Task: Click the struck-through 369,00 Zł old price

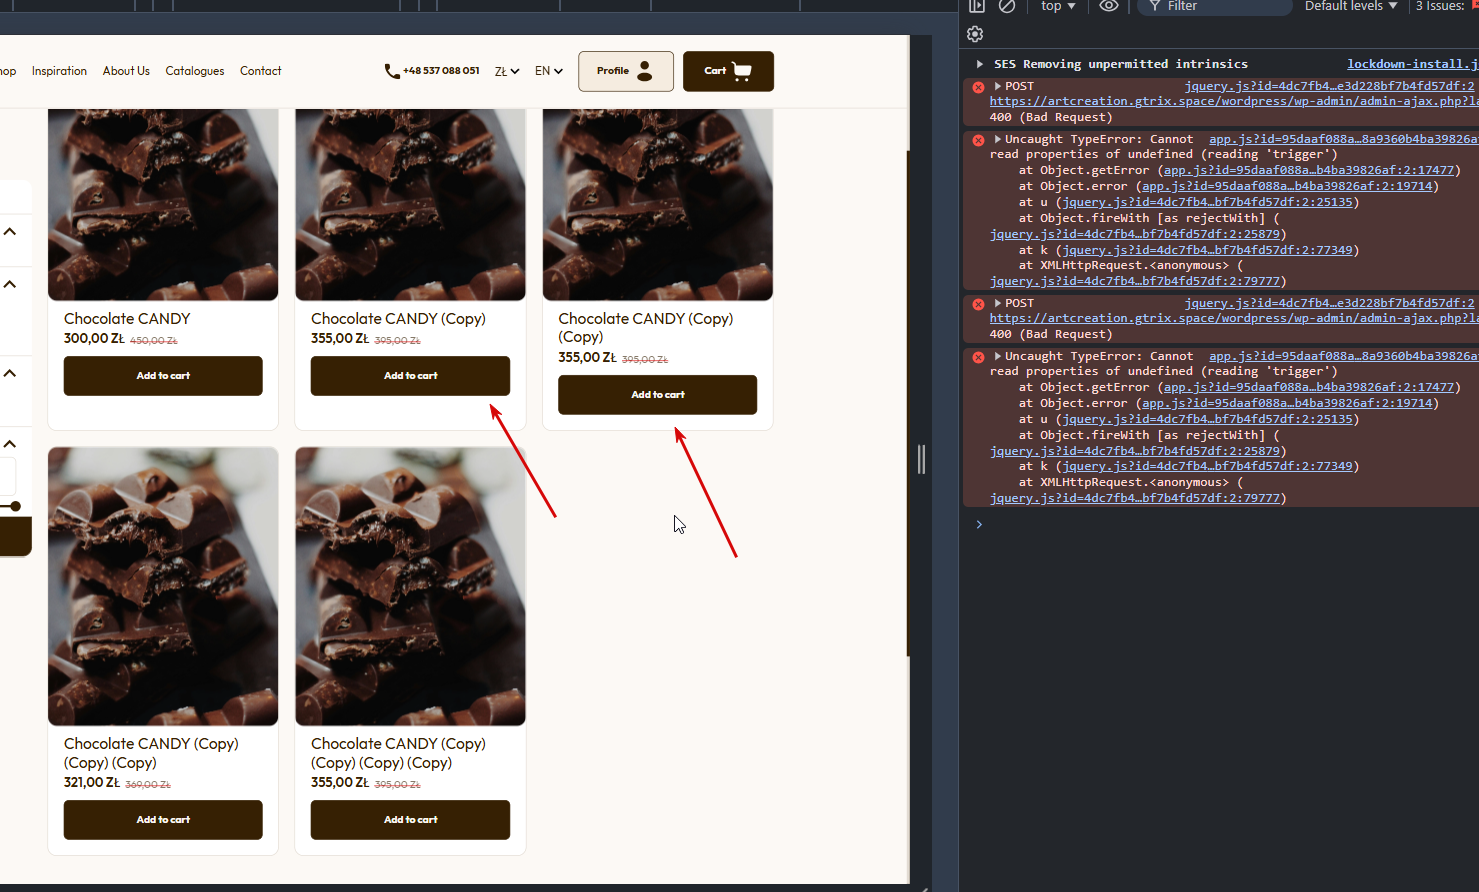Action: point(148,785)
